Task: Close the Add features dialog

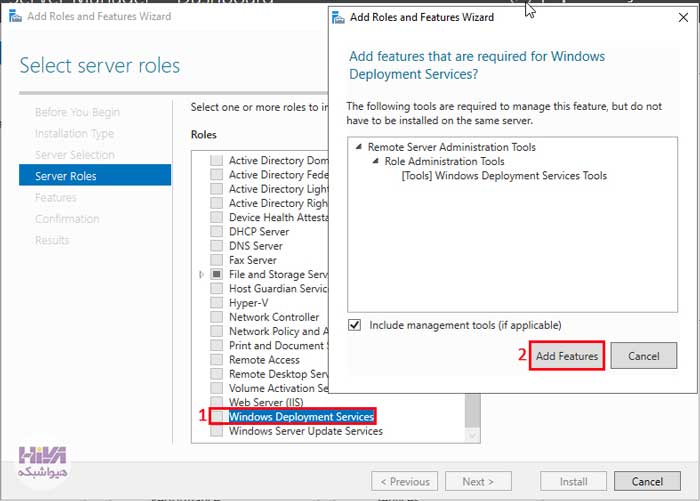Action: [683, 17]
